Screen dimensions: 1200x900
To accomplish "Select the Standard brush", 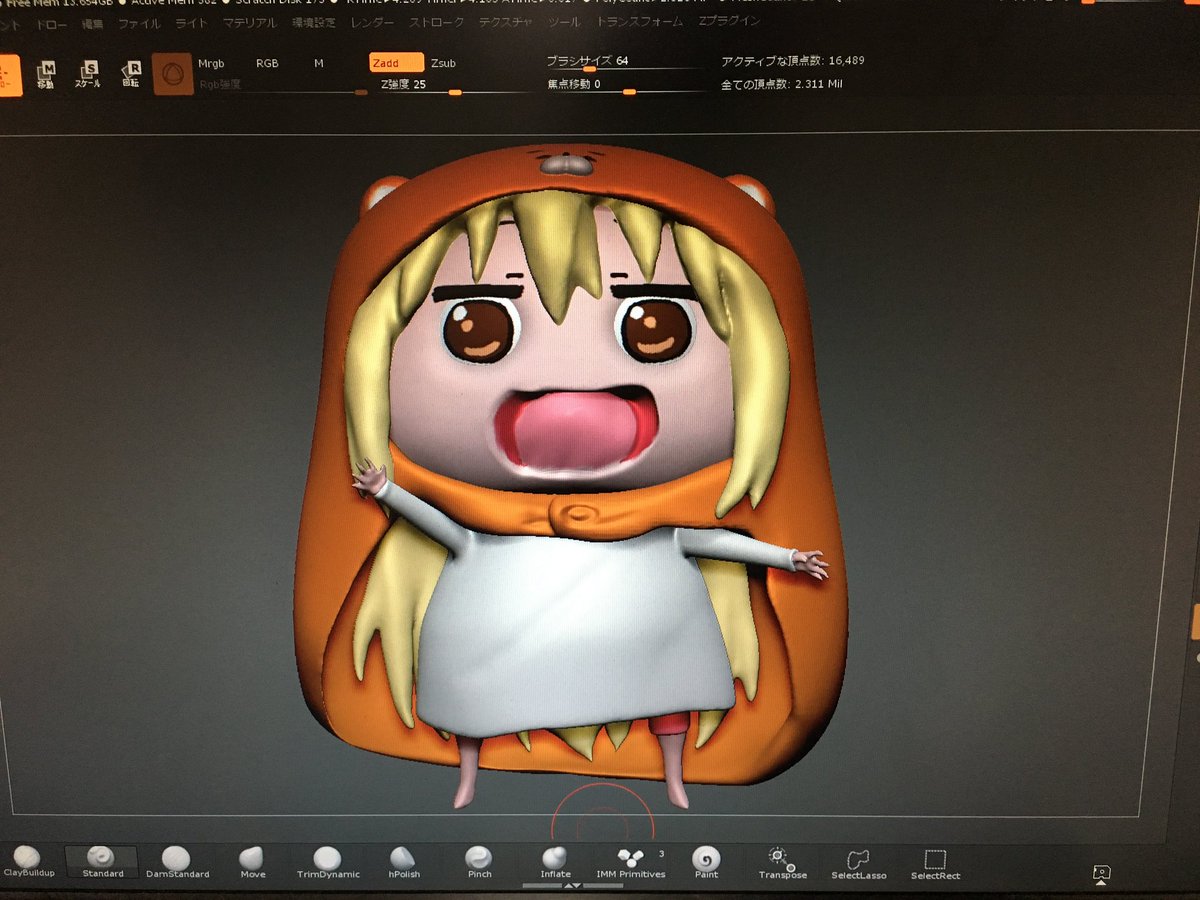I will (x=102, y=863).
